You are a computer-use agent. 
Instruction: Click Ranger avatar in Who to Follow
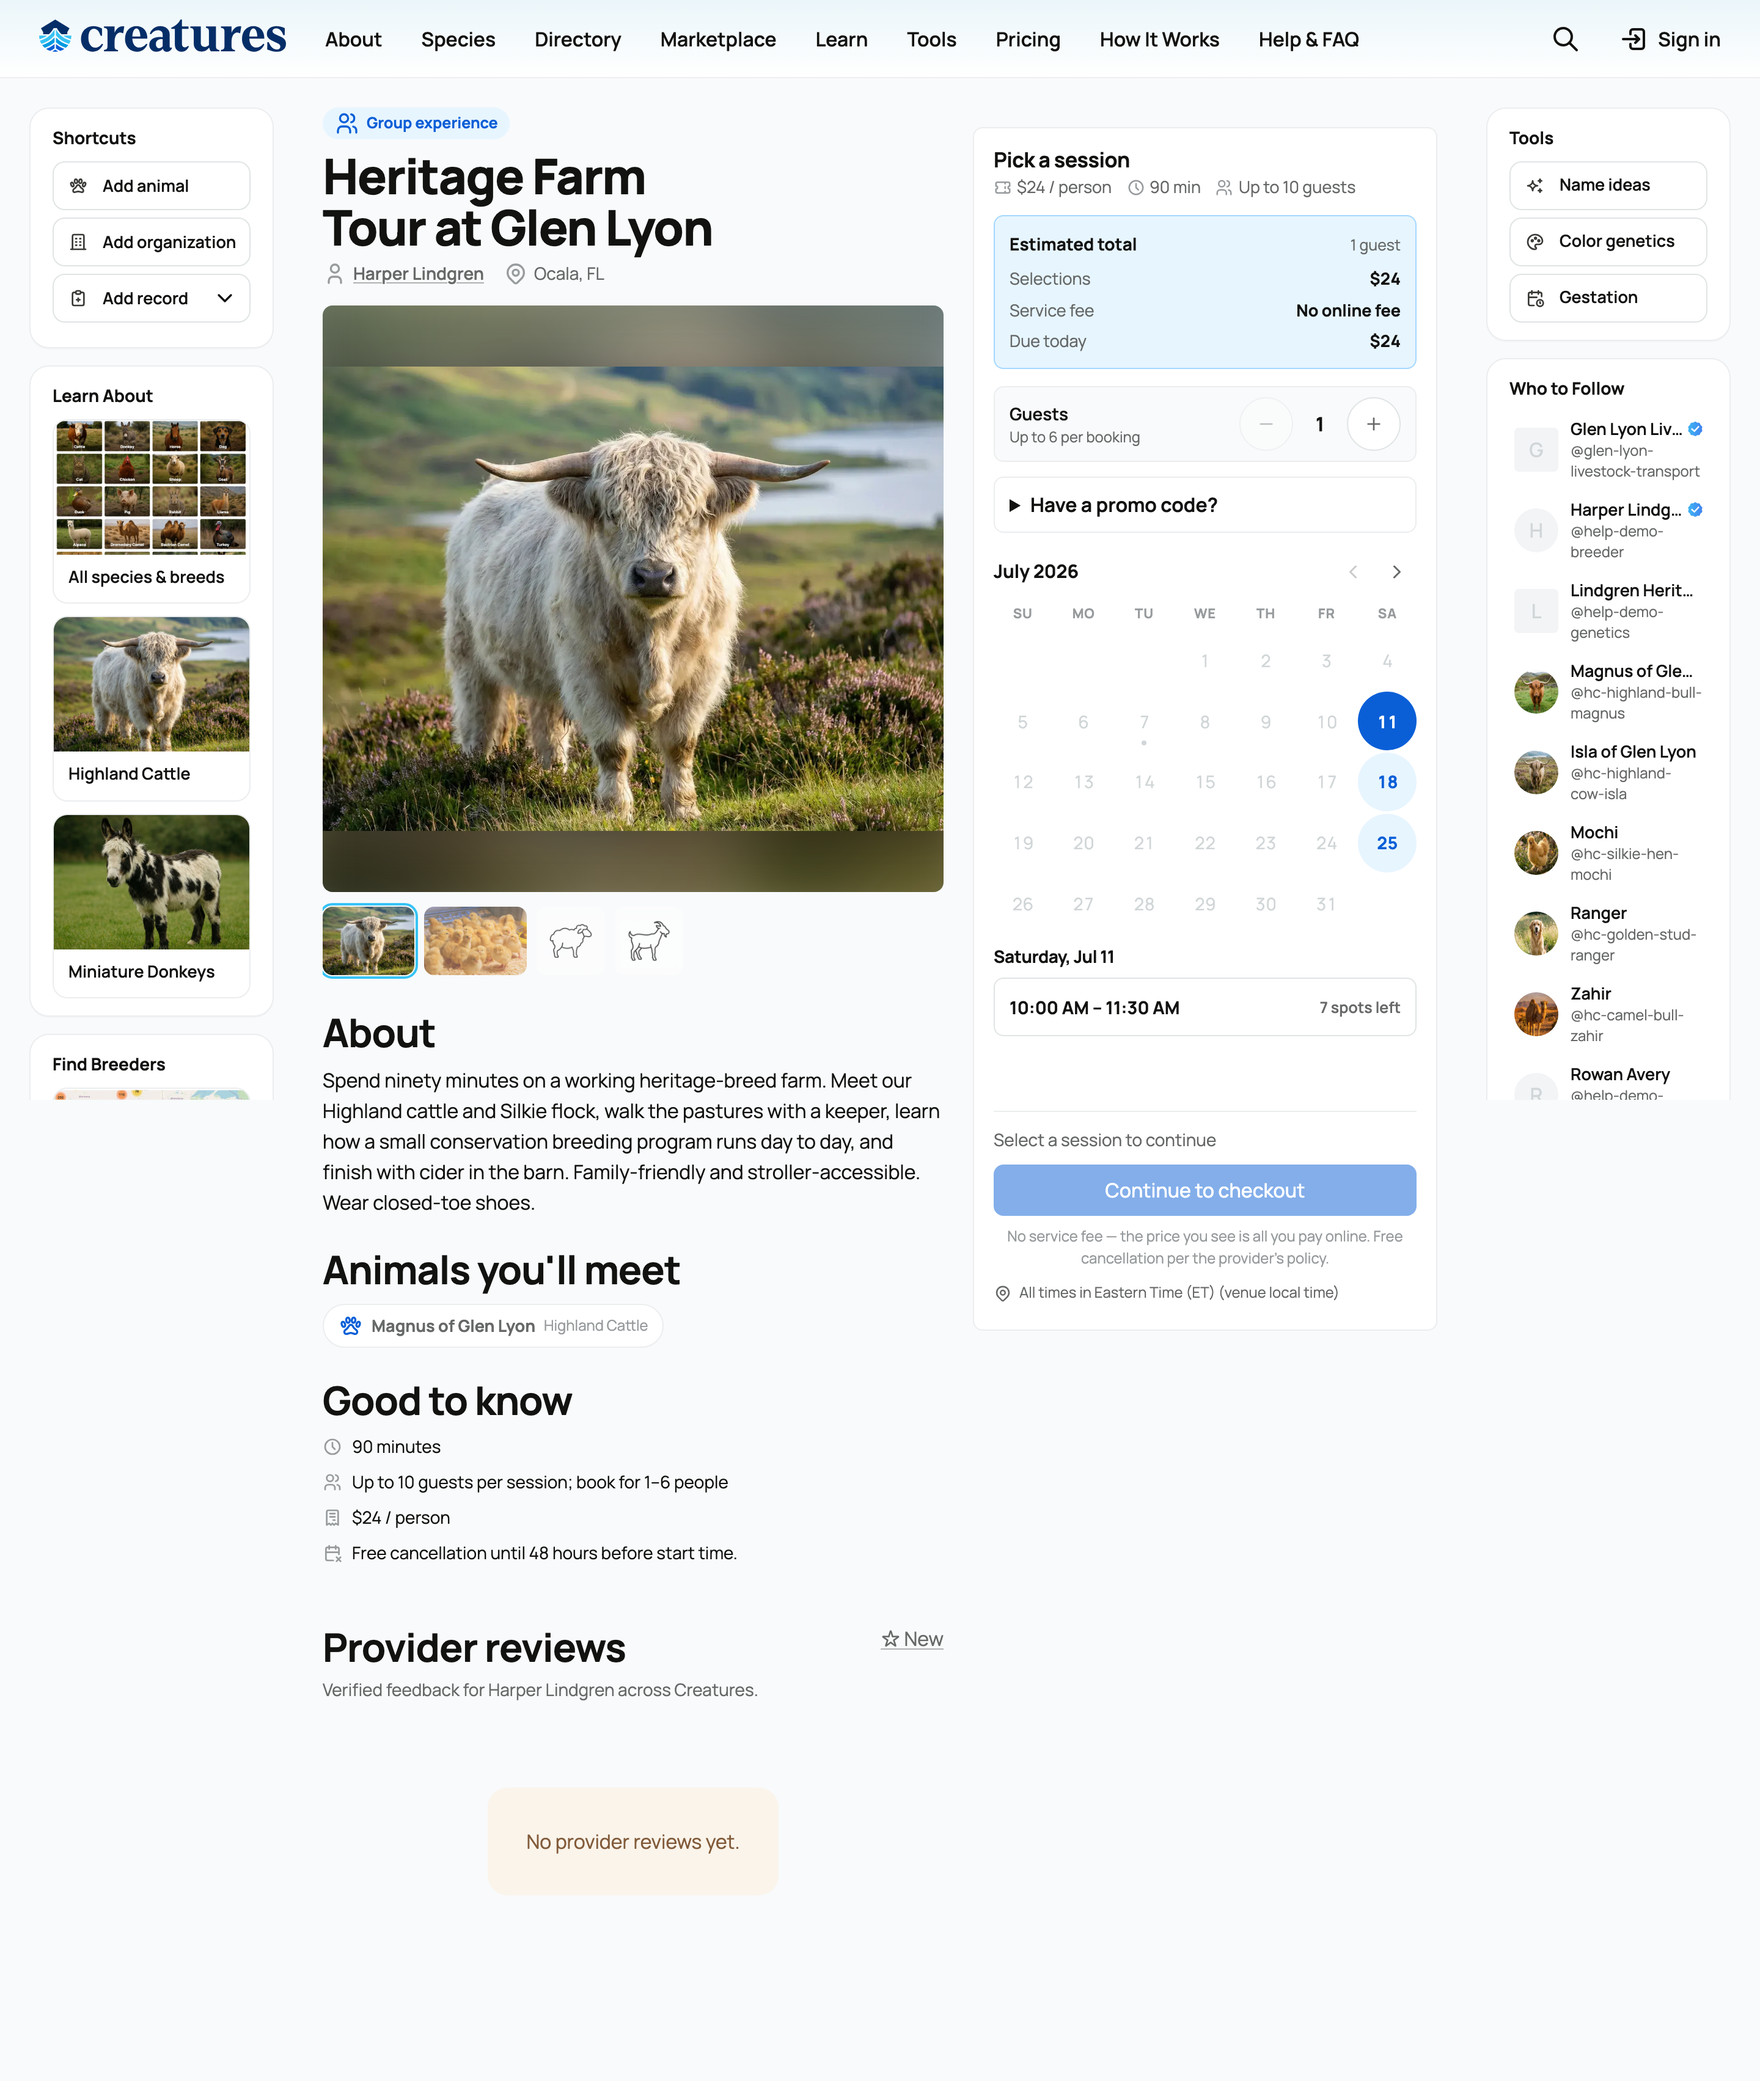point(1536,933)
